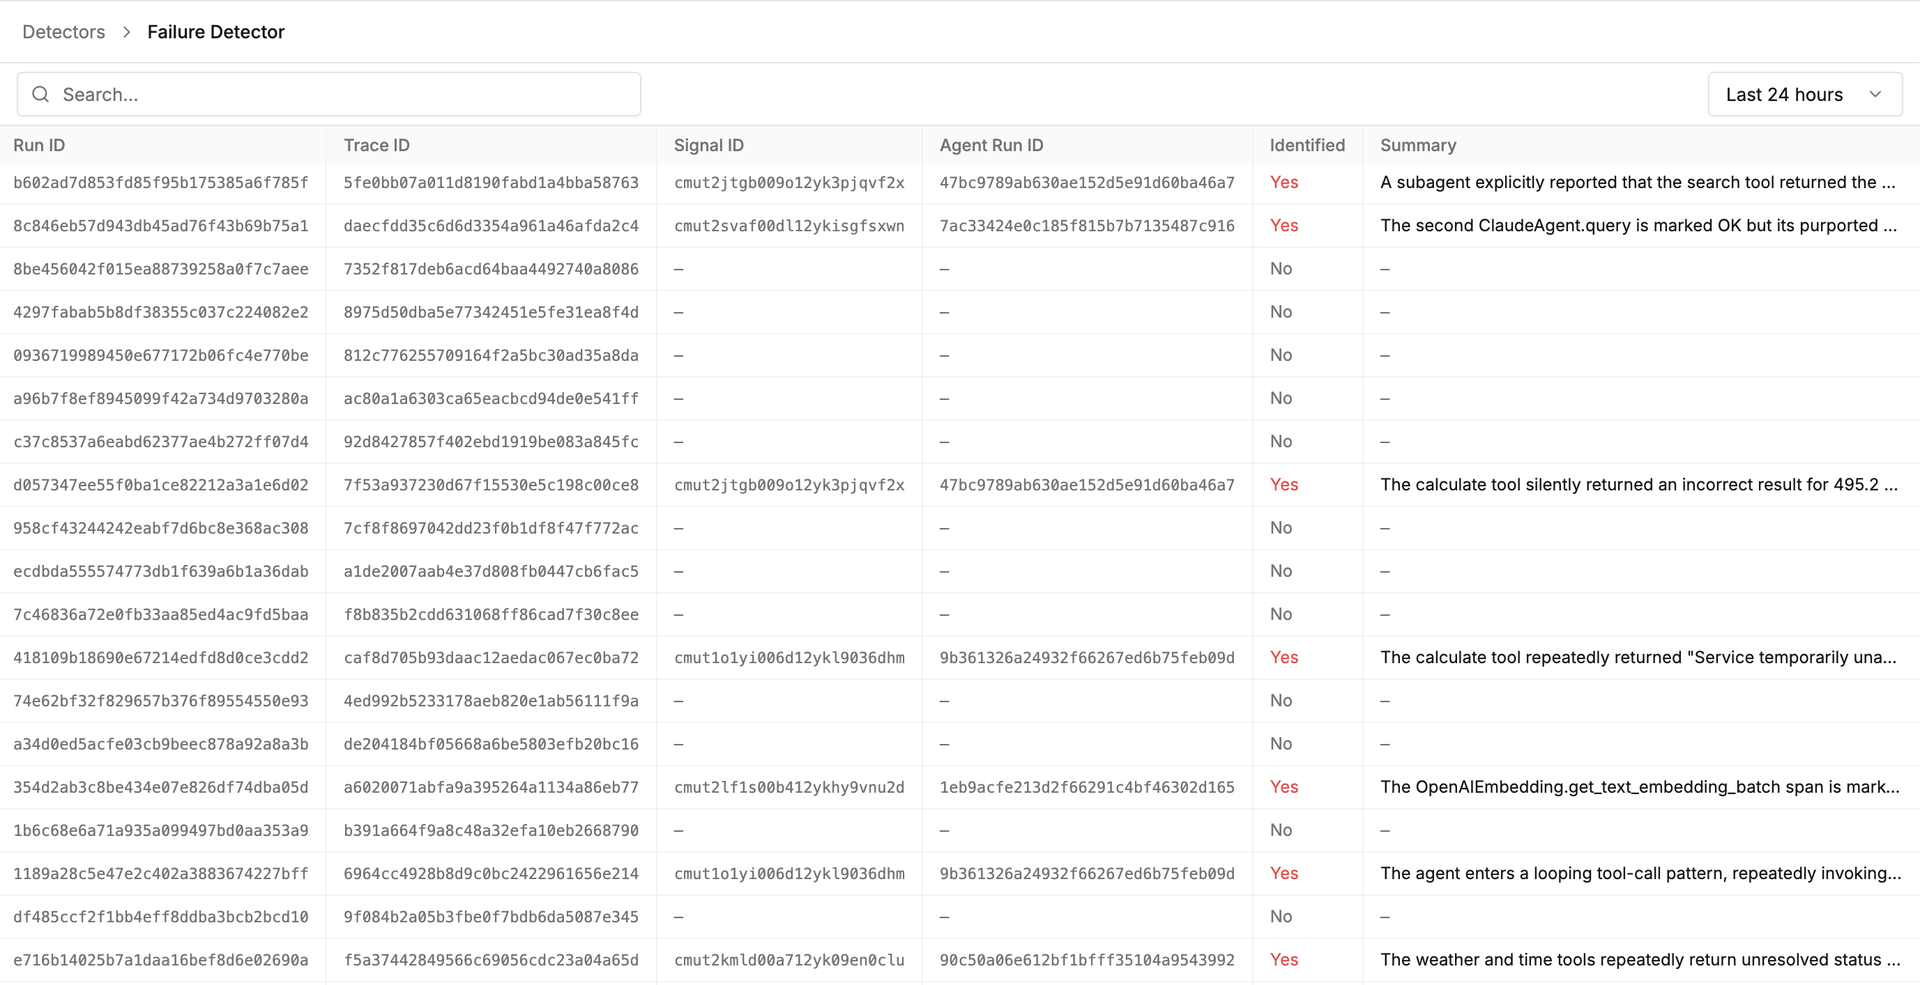Click the Signal ID column header
This screenshot has width=1920, height=985.
tap(709, 145)
